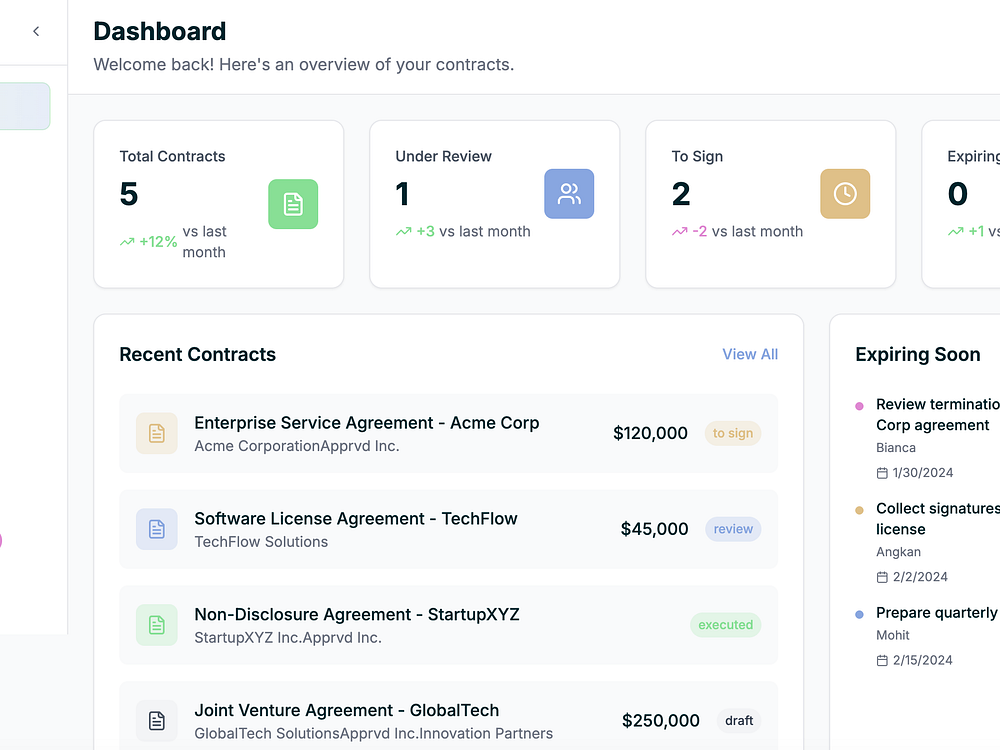Image resolution: width=1000 pixels, height=750 pixels.
Task: Select the highlighted sidebar menu item
Action: 25,106
